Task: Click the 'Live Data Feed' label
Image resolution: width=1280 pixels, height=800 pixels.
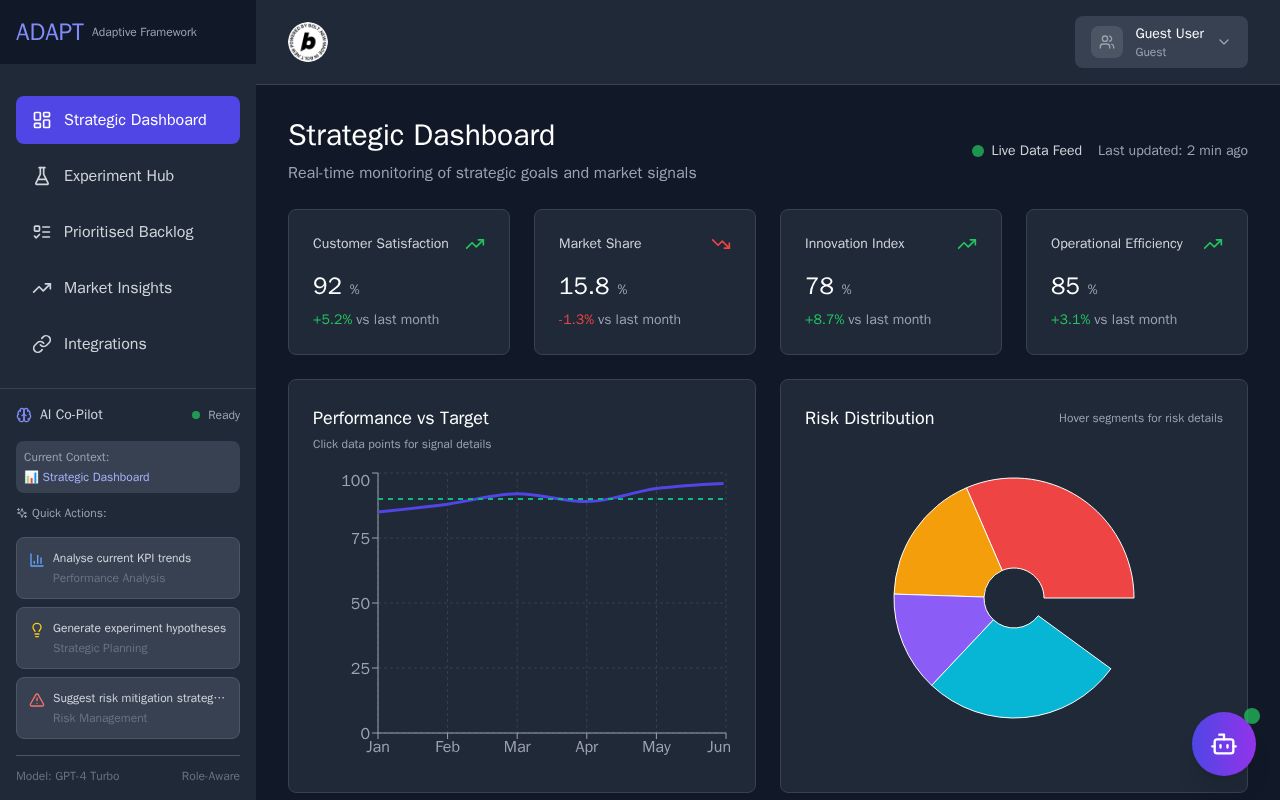Action: click(x=1036, y=151)
